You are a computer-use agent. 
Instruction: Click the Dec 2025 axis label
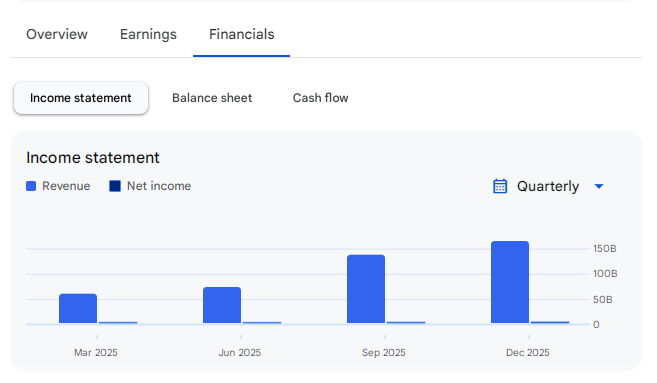tap(528, 352)
